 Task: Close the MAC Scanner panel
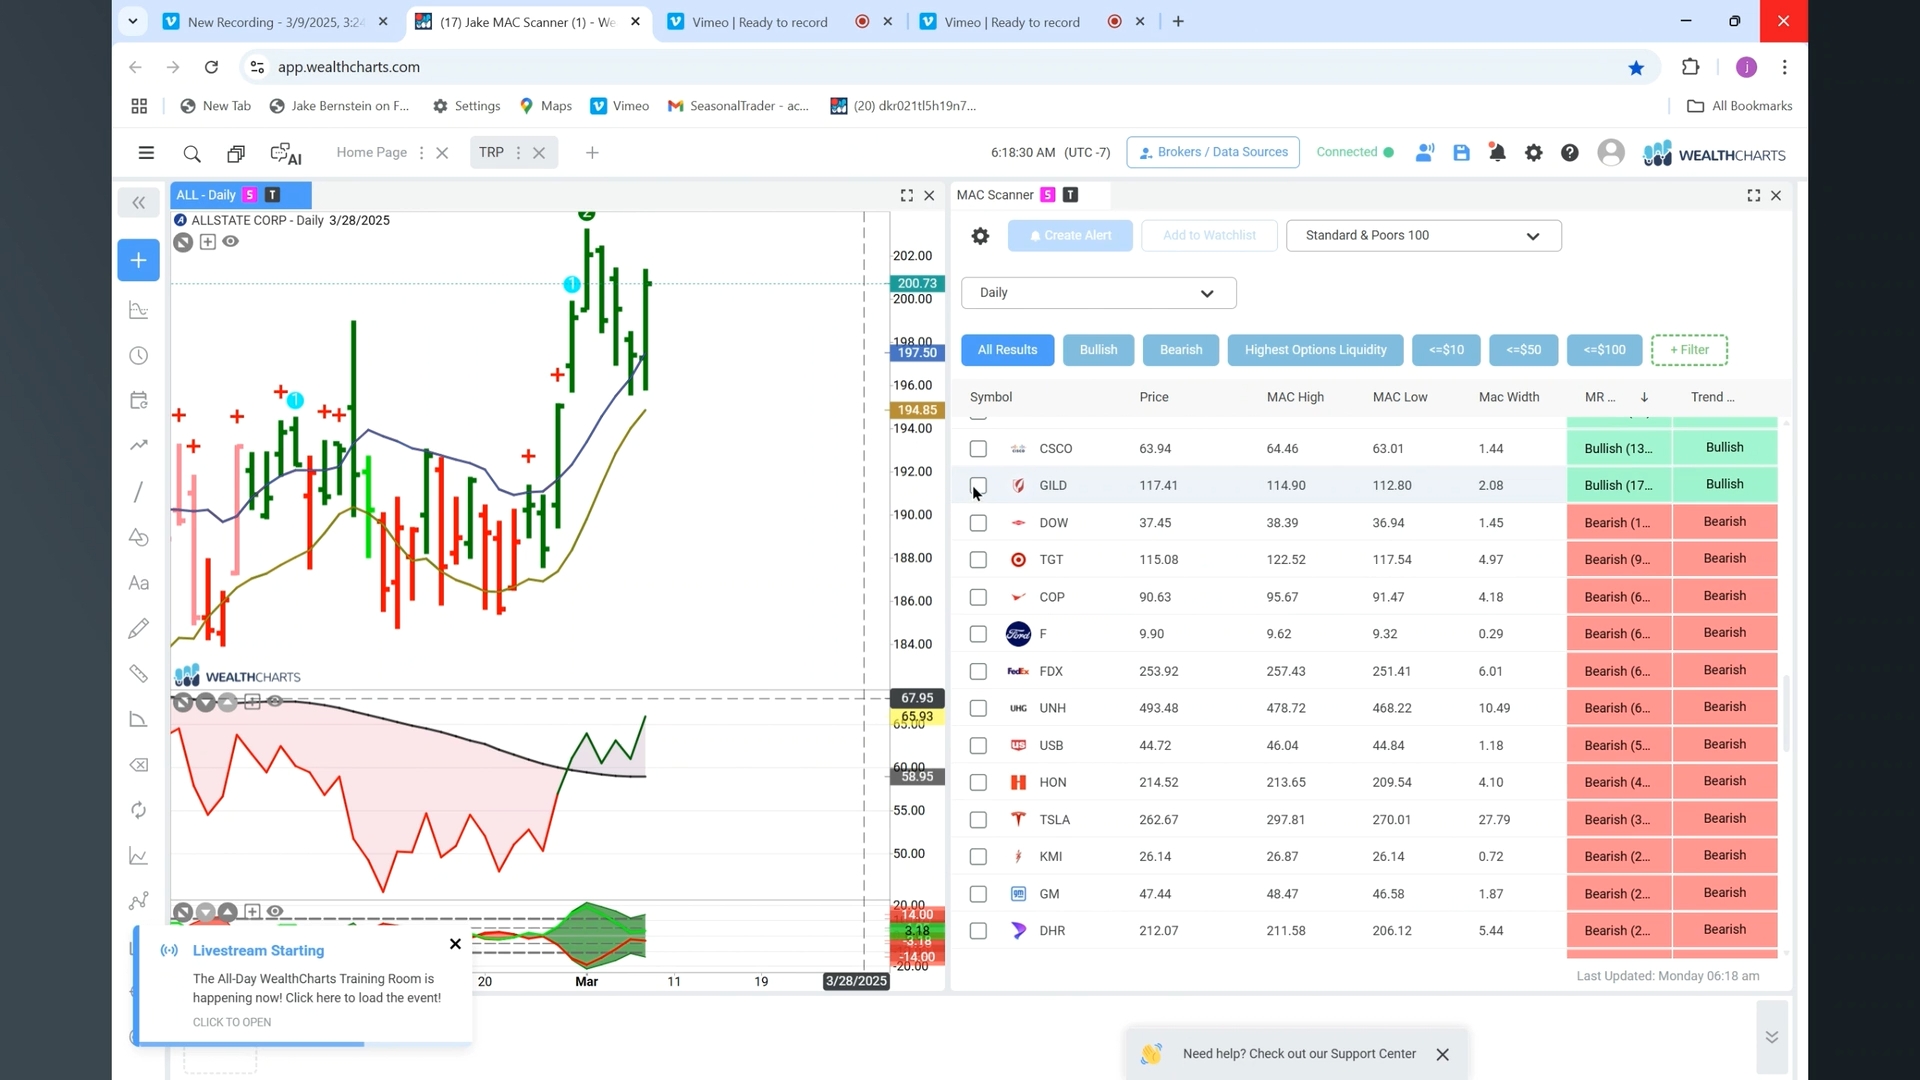click(x=1776, y=196)
